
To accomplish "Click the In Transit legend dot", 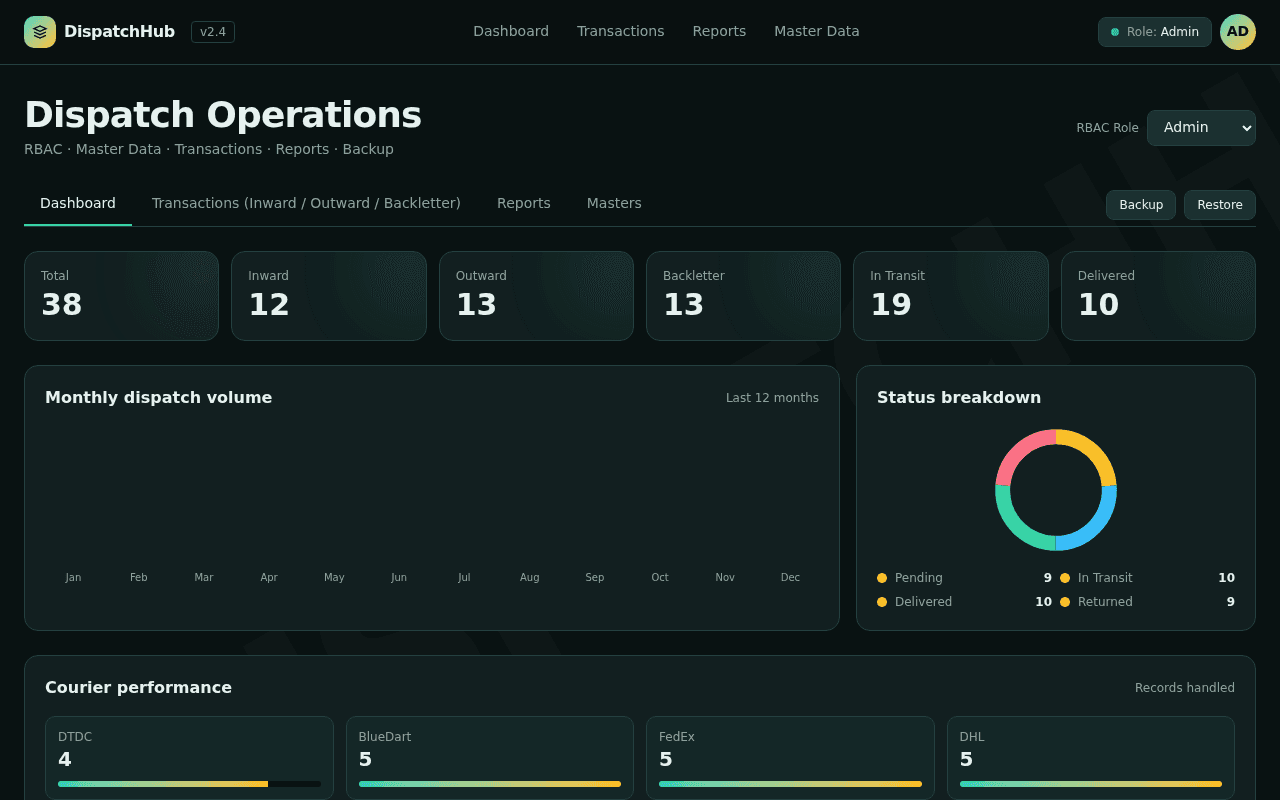I will click(1065, 578).
